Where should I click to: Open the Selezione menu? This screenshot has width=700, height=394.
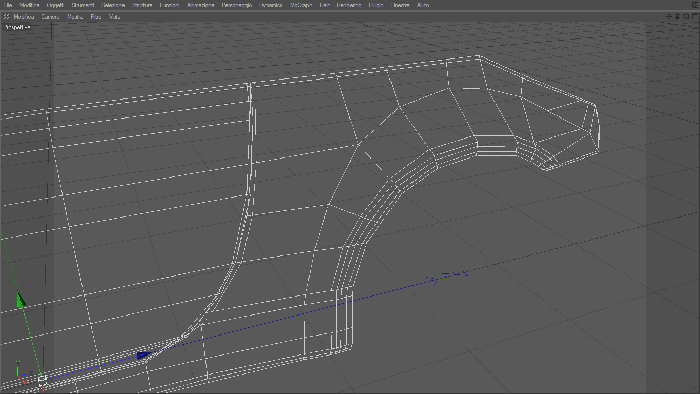pos(113,5)
